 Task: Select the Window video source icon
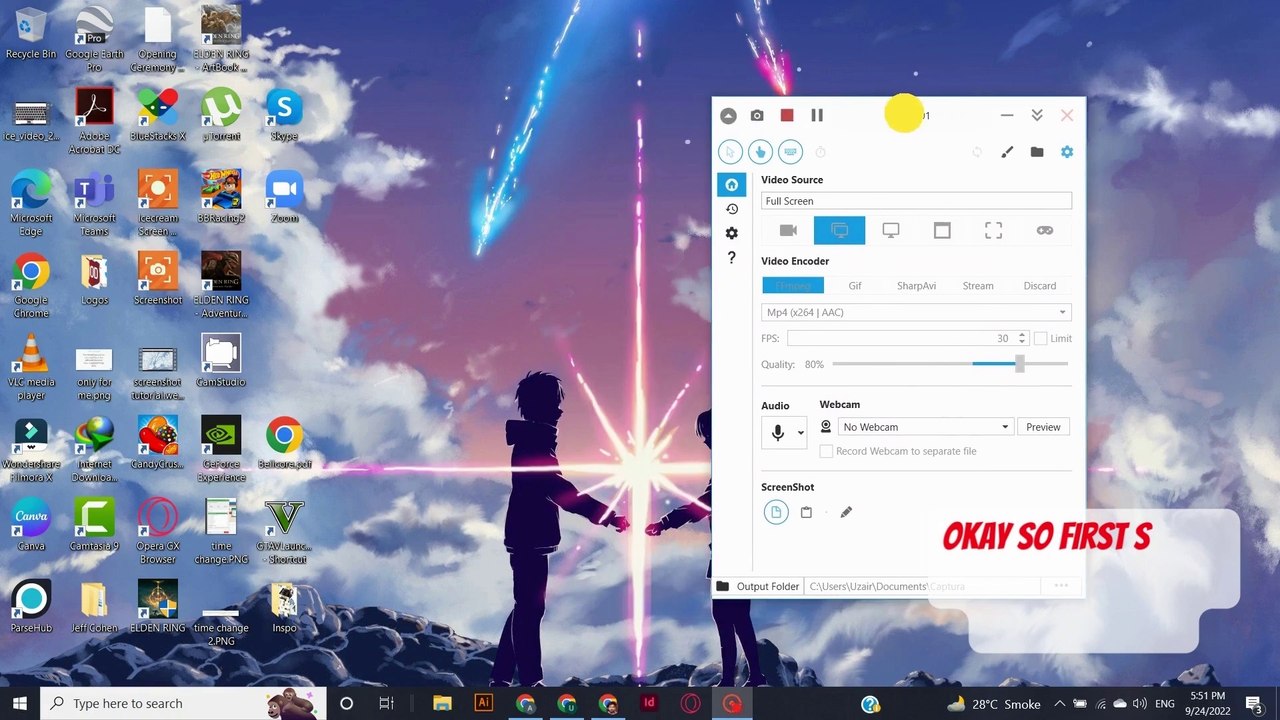pyautogui.click(x=942, y=231)
